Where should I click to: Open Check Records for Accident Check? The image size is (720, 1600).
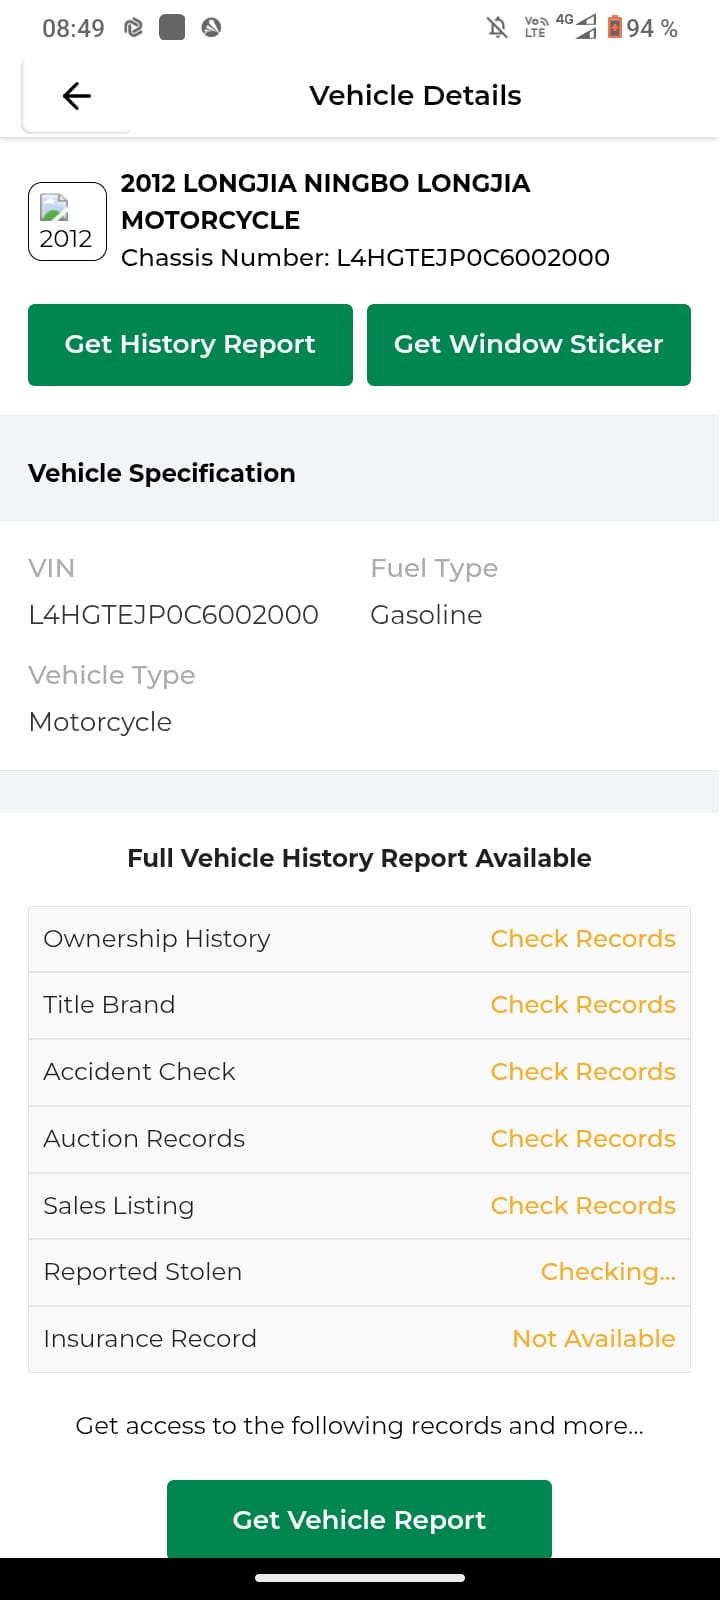point(583,1072)
